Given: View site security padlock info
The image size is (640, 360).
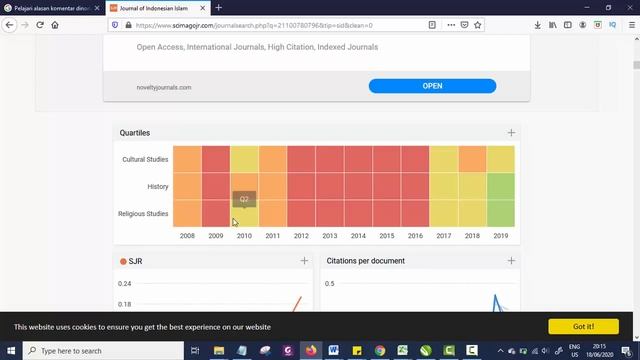Looking at the screenshot, I should click(129, 25).
